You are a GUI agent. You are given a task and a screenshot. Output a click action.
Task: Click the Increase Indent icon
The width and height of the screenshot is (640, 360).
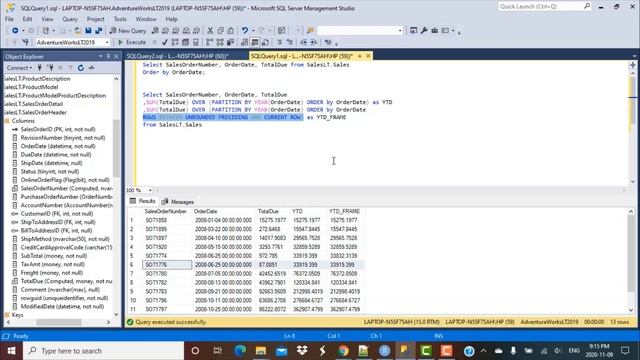[313, 42]
